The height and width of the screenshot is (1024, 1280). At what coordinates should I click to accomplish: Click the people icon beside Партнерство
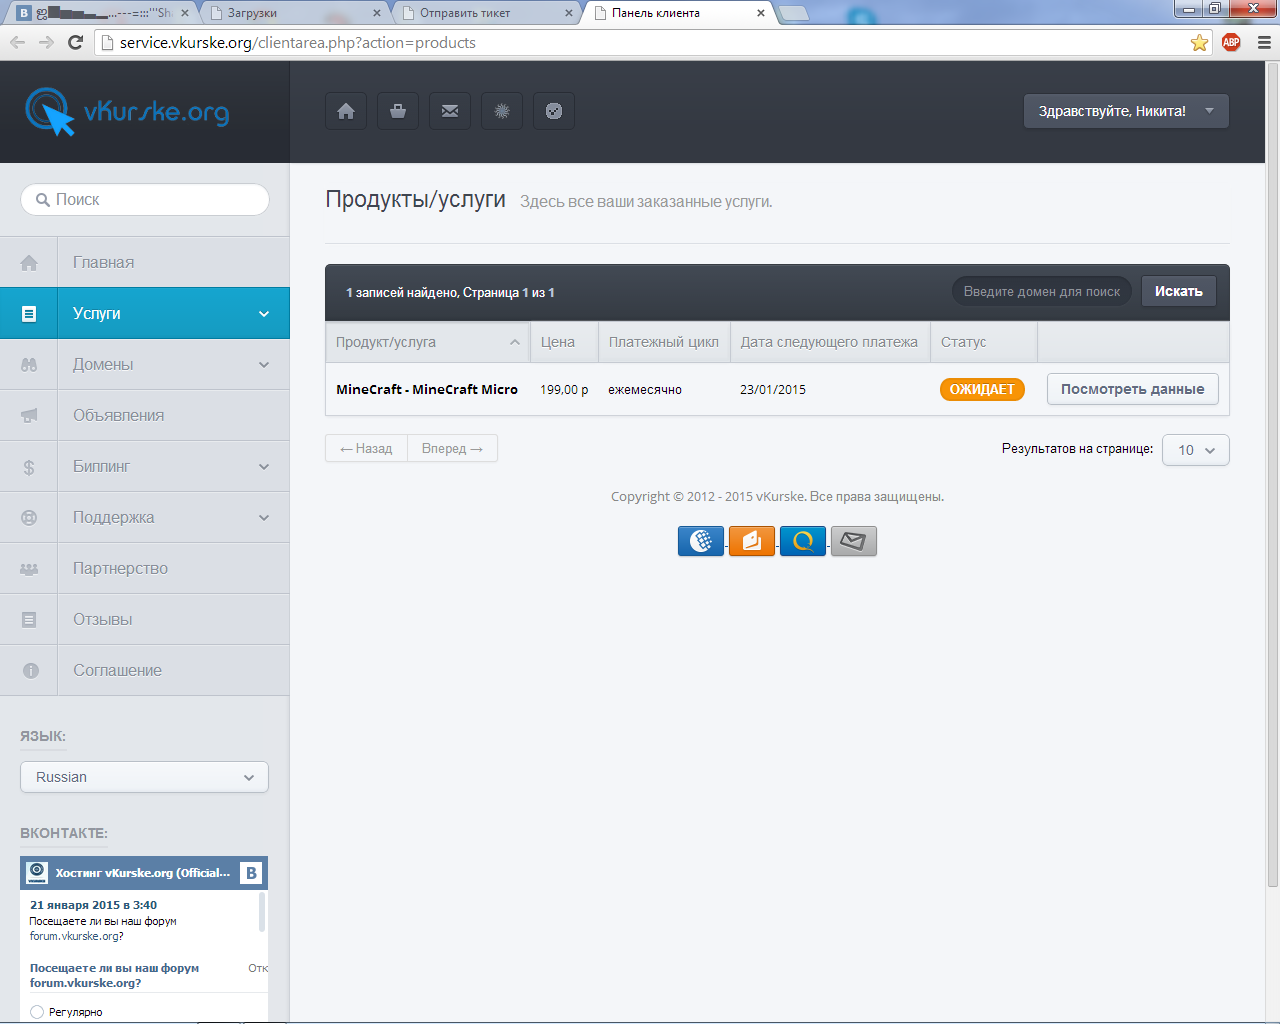[29, 569]
